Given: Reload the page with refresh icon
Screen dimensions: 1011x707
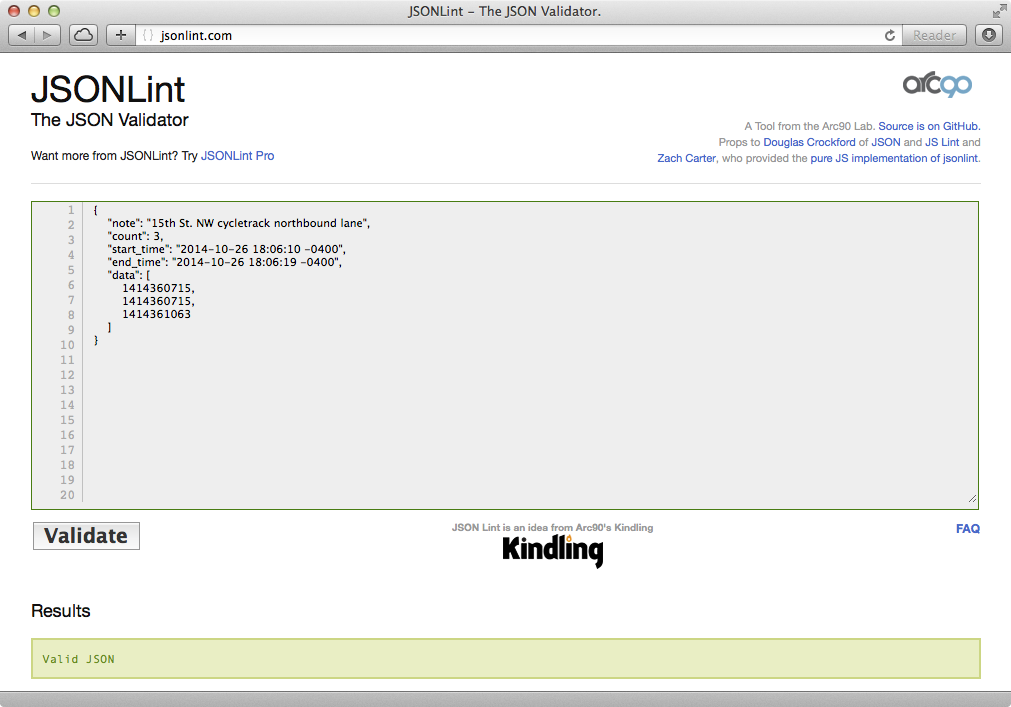Looking at the screenshot, I should point(889,35).
